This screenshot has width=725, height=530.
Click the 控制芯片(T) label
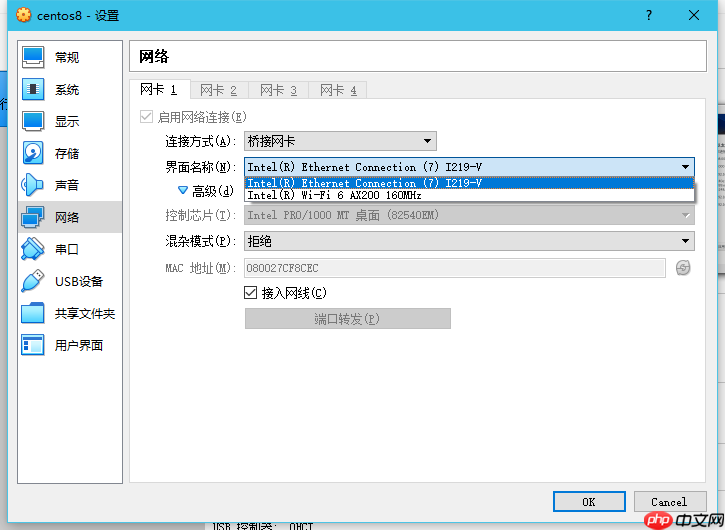point(201,215)
